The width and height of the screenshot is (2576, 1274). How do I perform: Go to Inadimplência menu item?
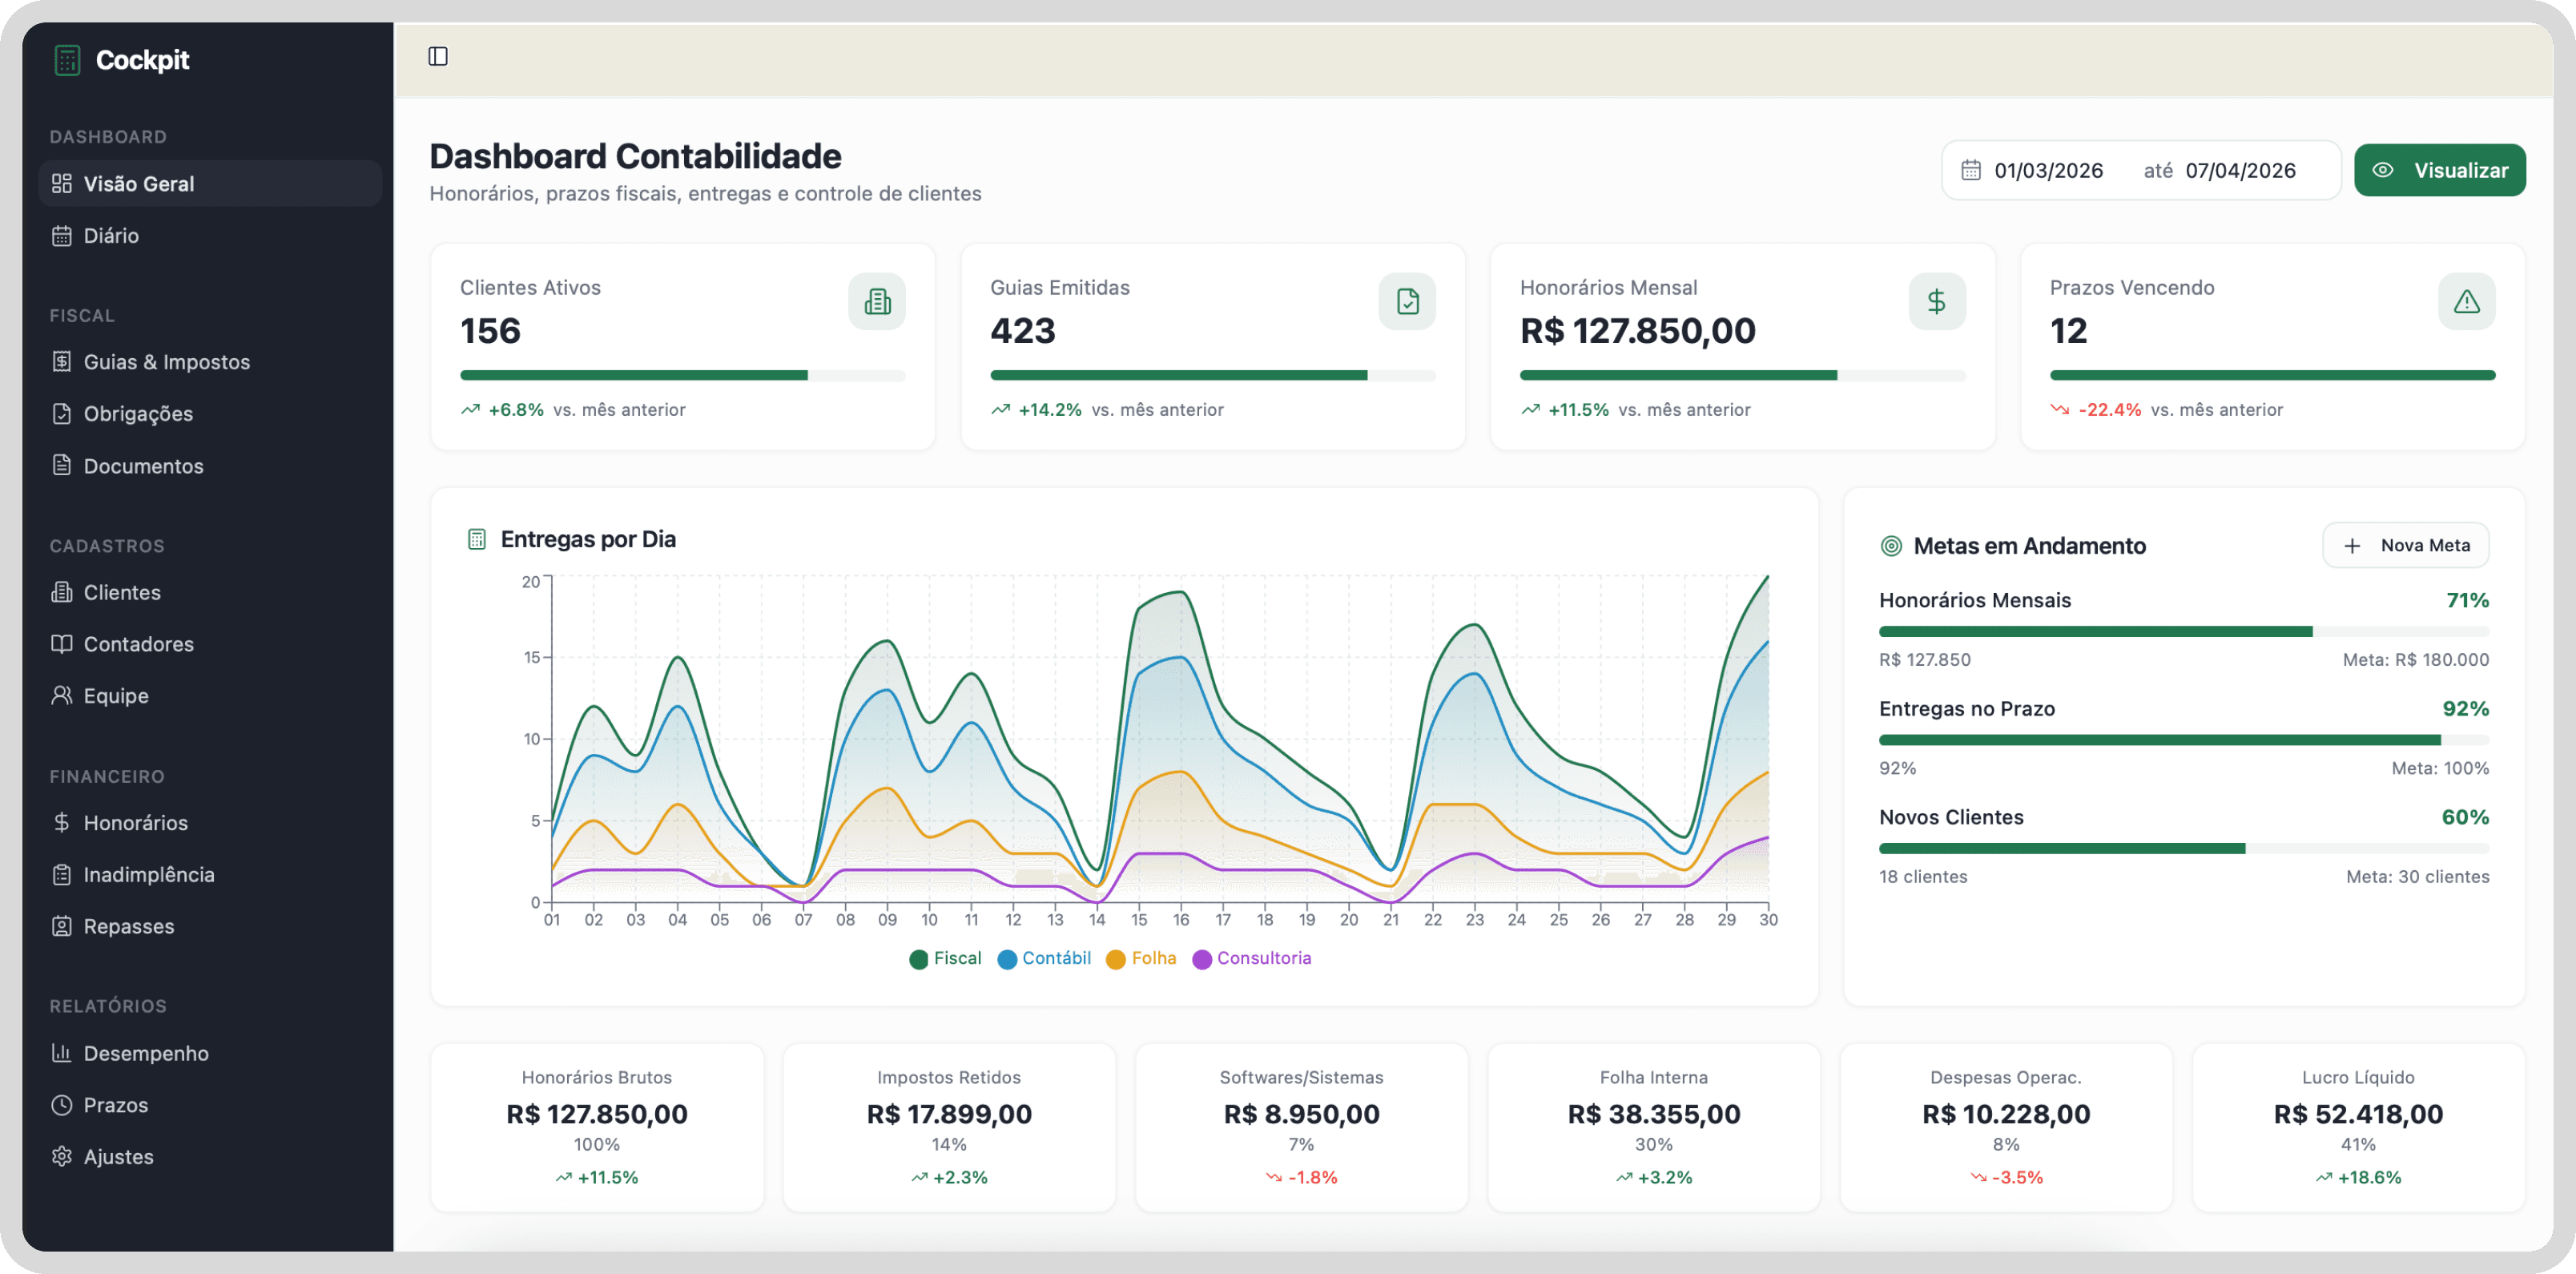click(148, 875)
